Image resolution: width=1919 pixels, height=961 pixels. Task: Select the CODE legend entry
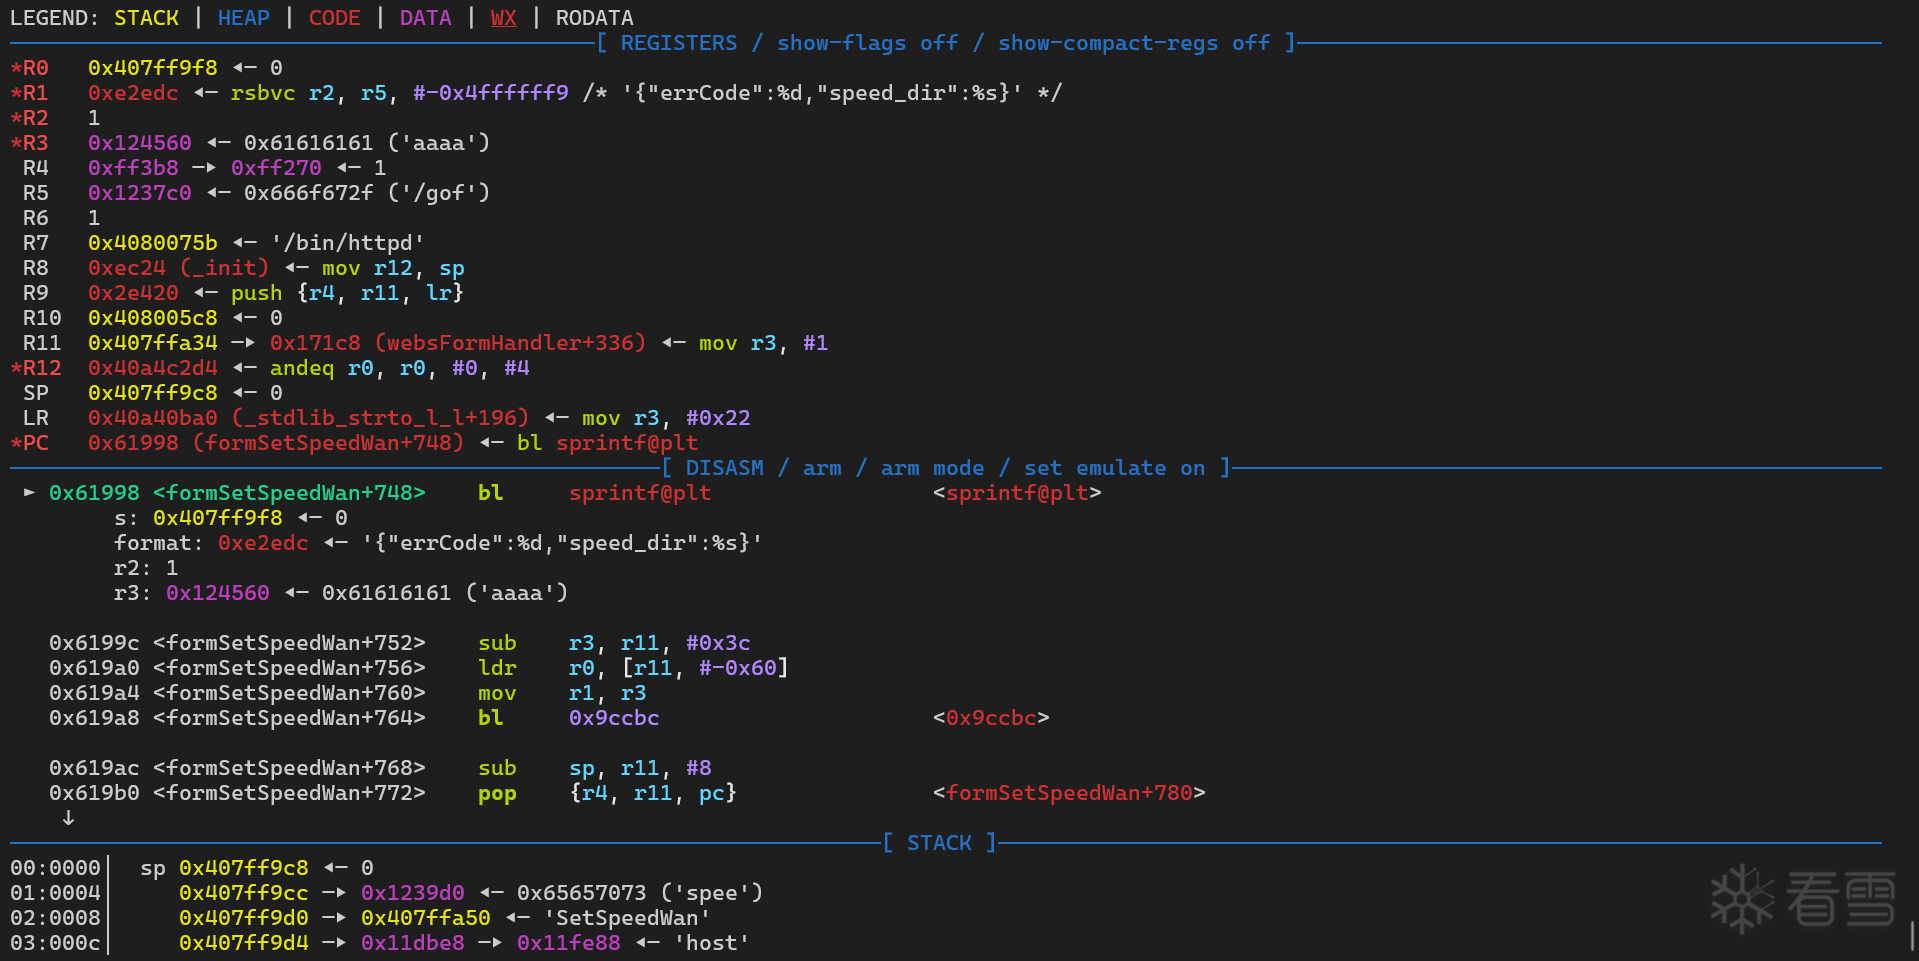[x=334, y=17]
